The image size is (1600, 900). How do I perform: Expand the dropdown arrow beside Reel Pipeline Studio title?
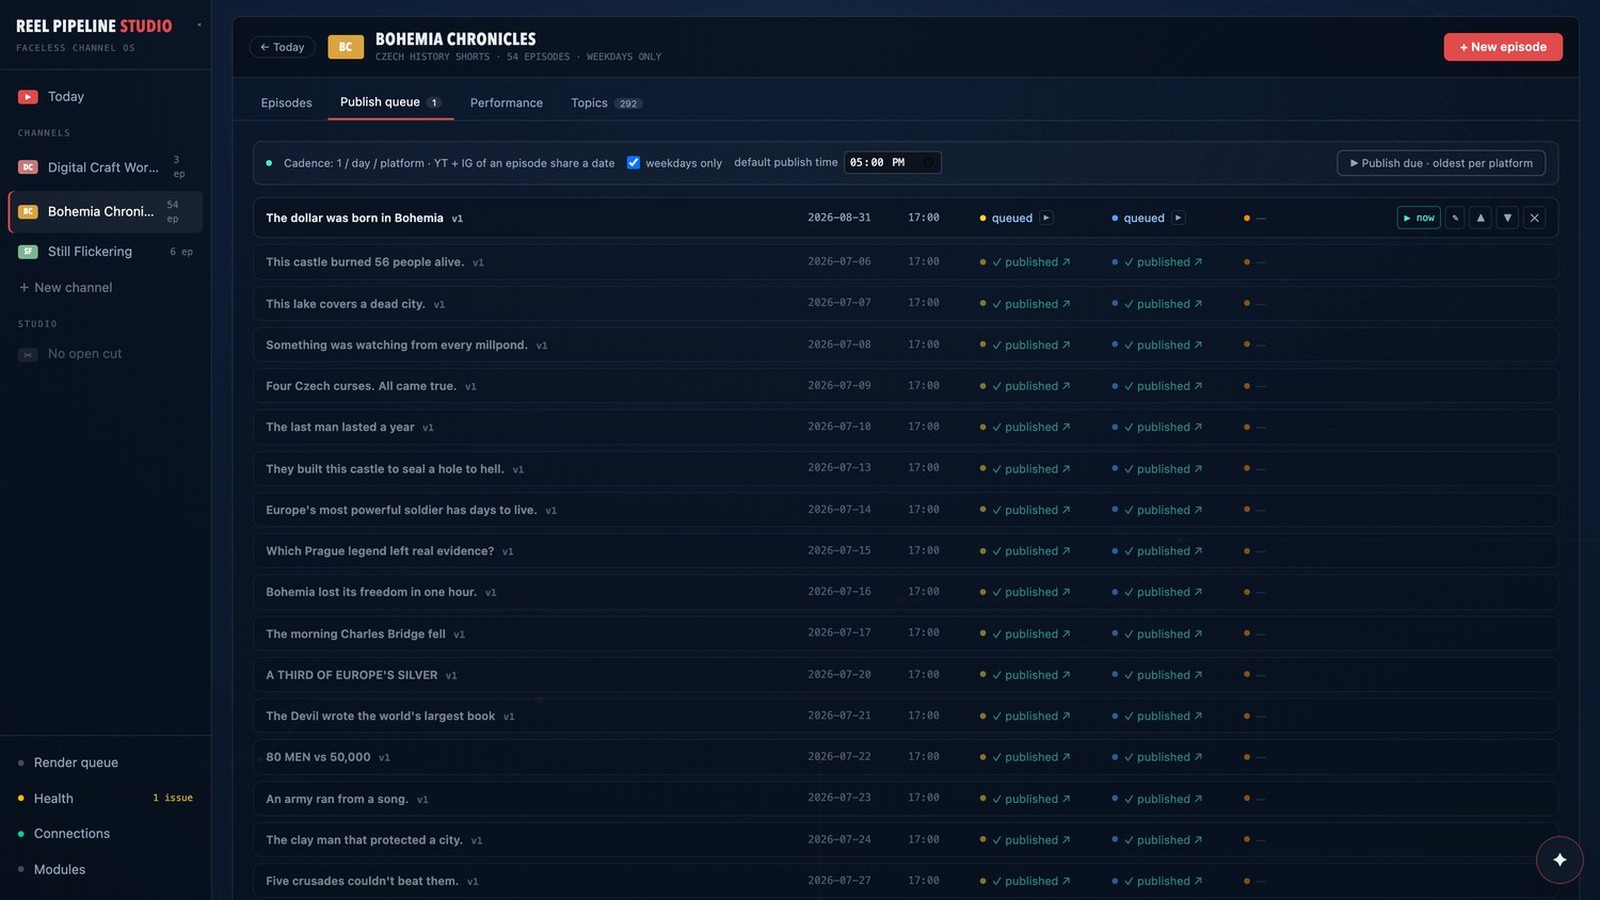[199, 25]
